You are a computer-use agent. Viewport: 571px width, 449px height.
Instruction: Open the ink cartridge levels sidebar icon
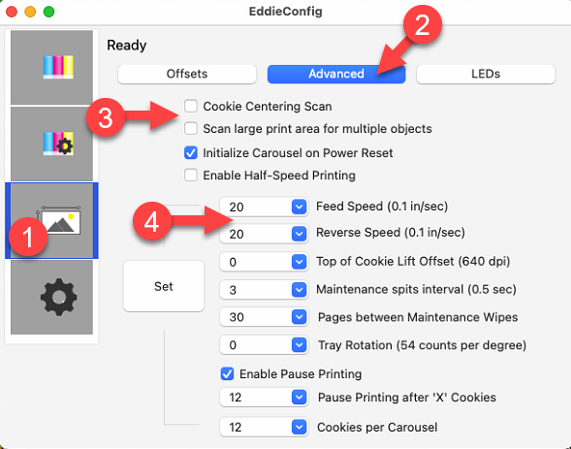(52, 67)
